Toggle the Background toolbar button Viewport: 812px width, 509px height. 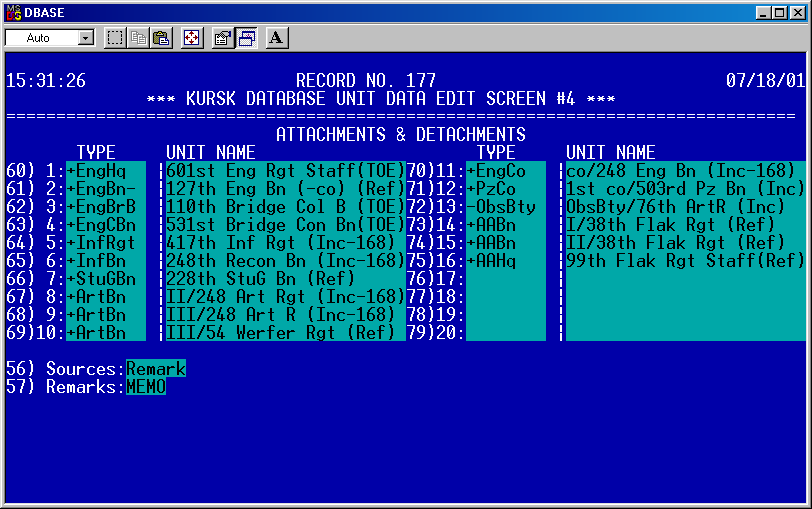[x=246, y=38]
